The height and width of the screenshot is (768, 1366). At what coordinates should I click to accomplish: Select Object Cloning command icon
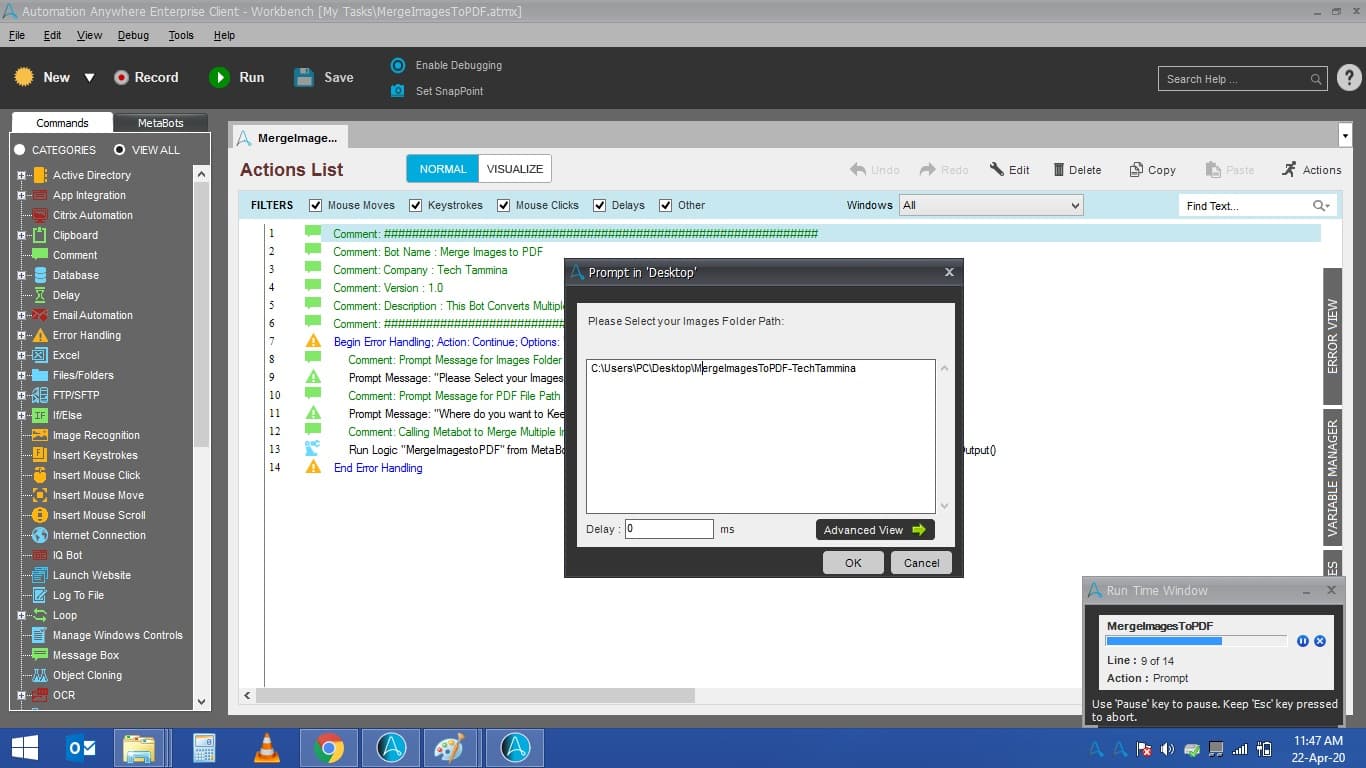coord(40,675)
